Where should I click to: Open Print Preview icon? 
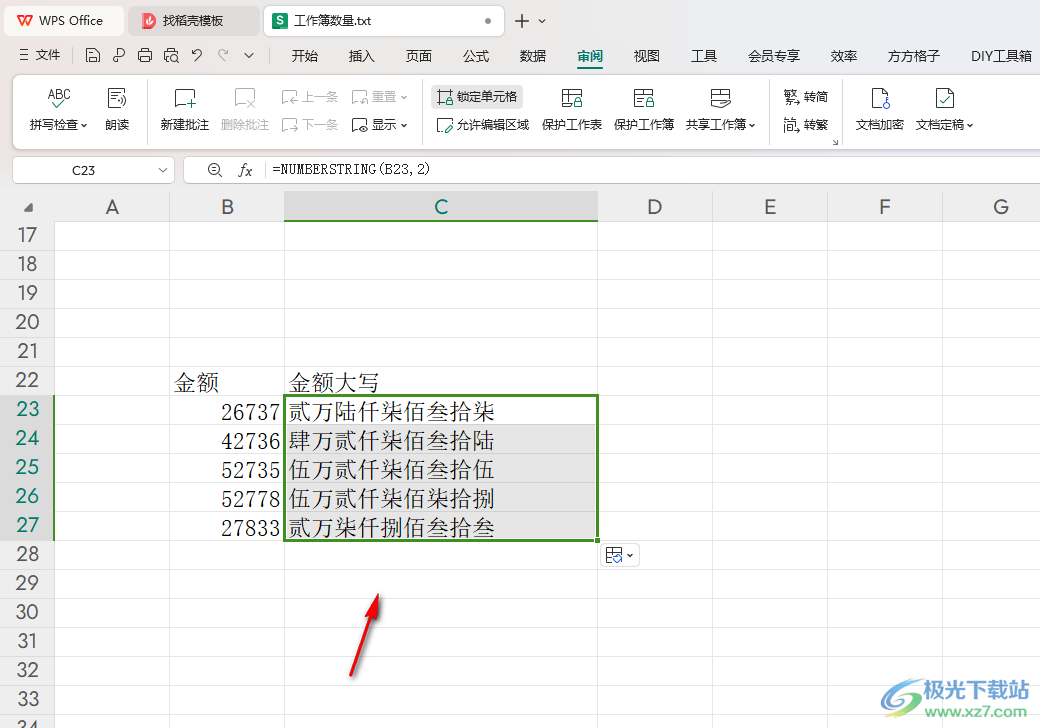pyautogui.click(x=171, y=56)
